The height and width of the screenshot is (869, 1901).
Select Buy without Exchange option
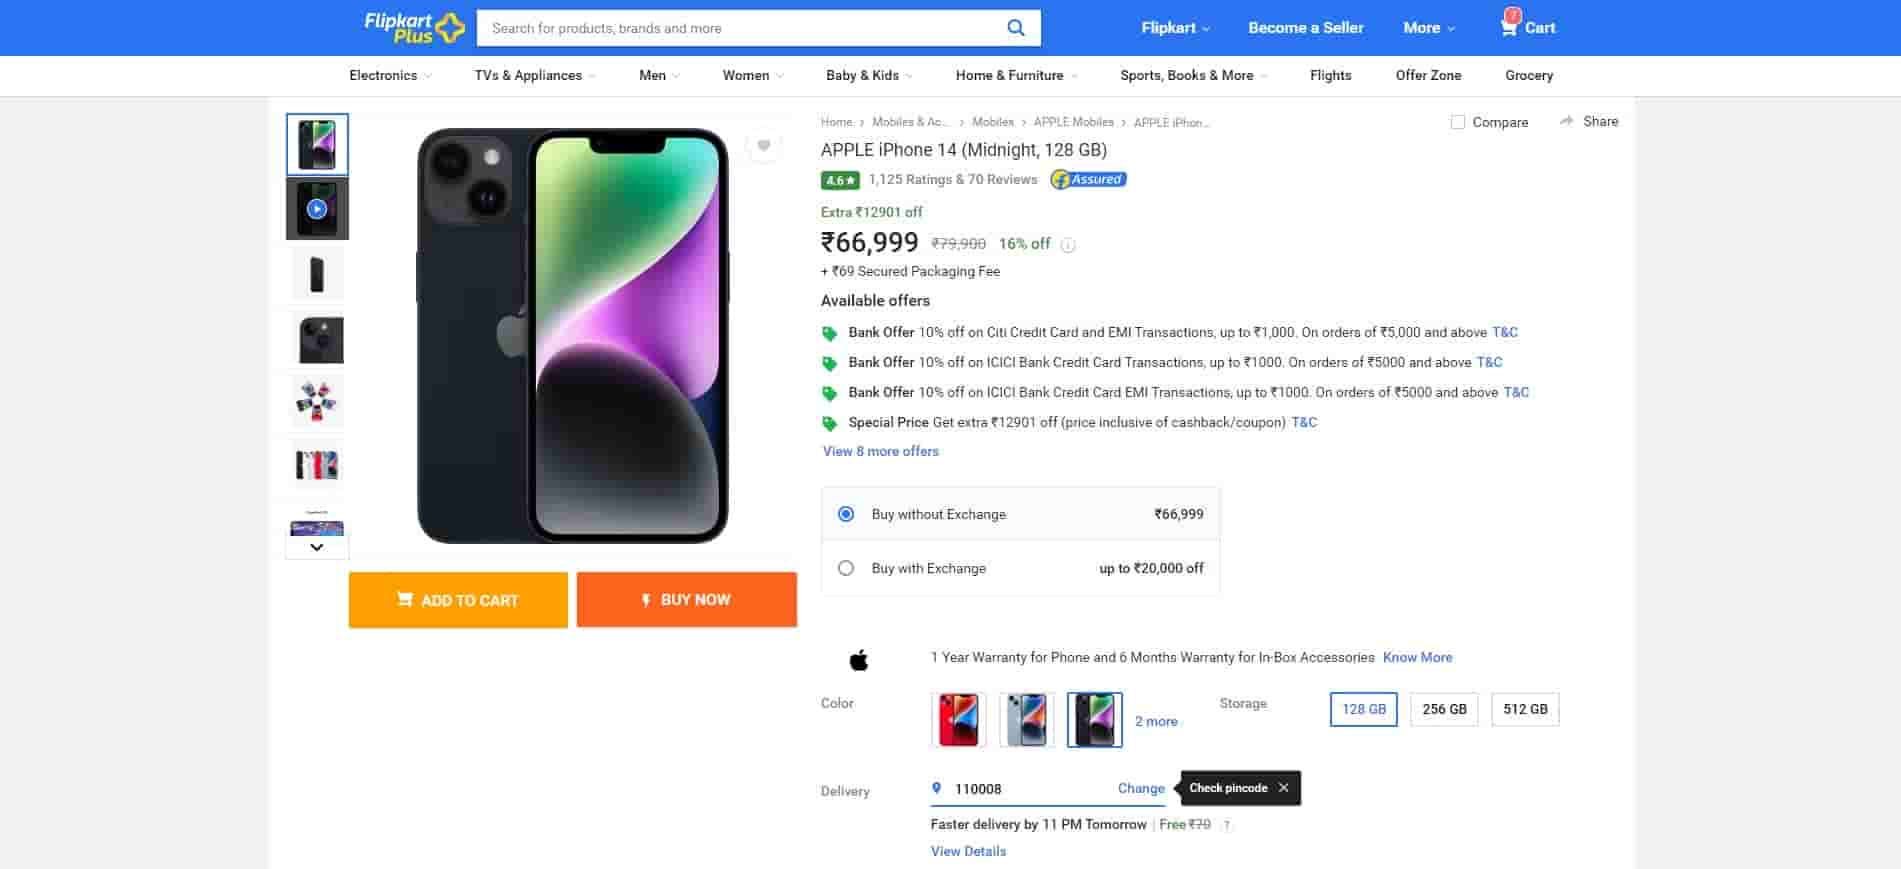coord(846,513)
